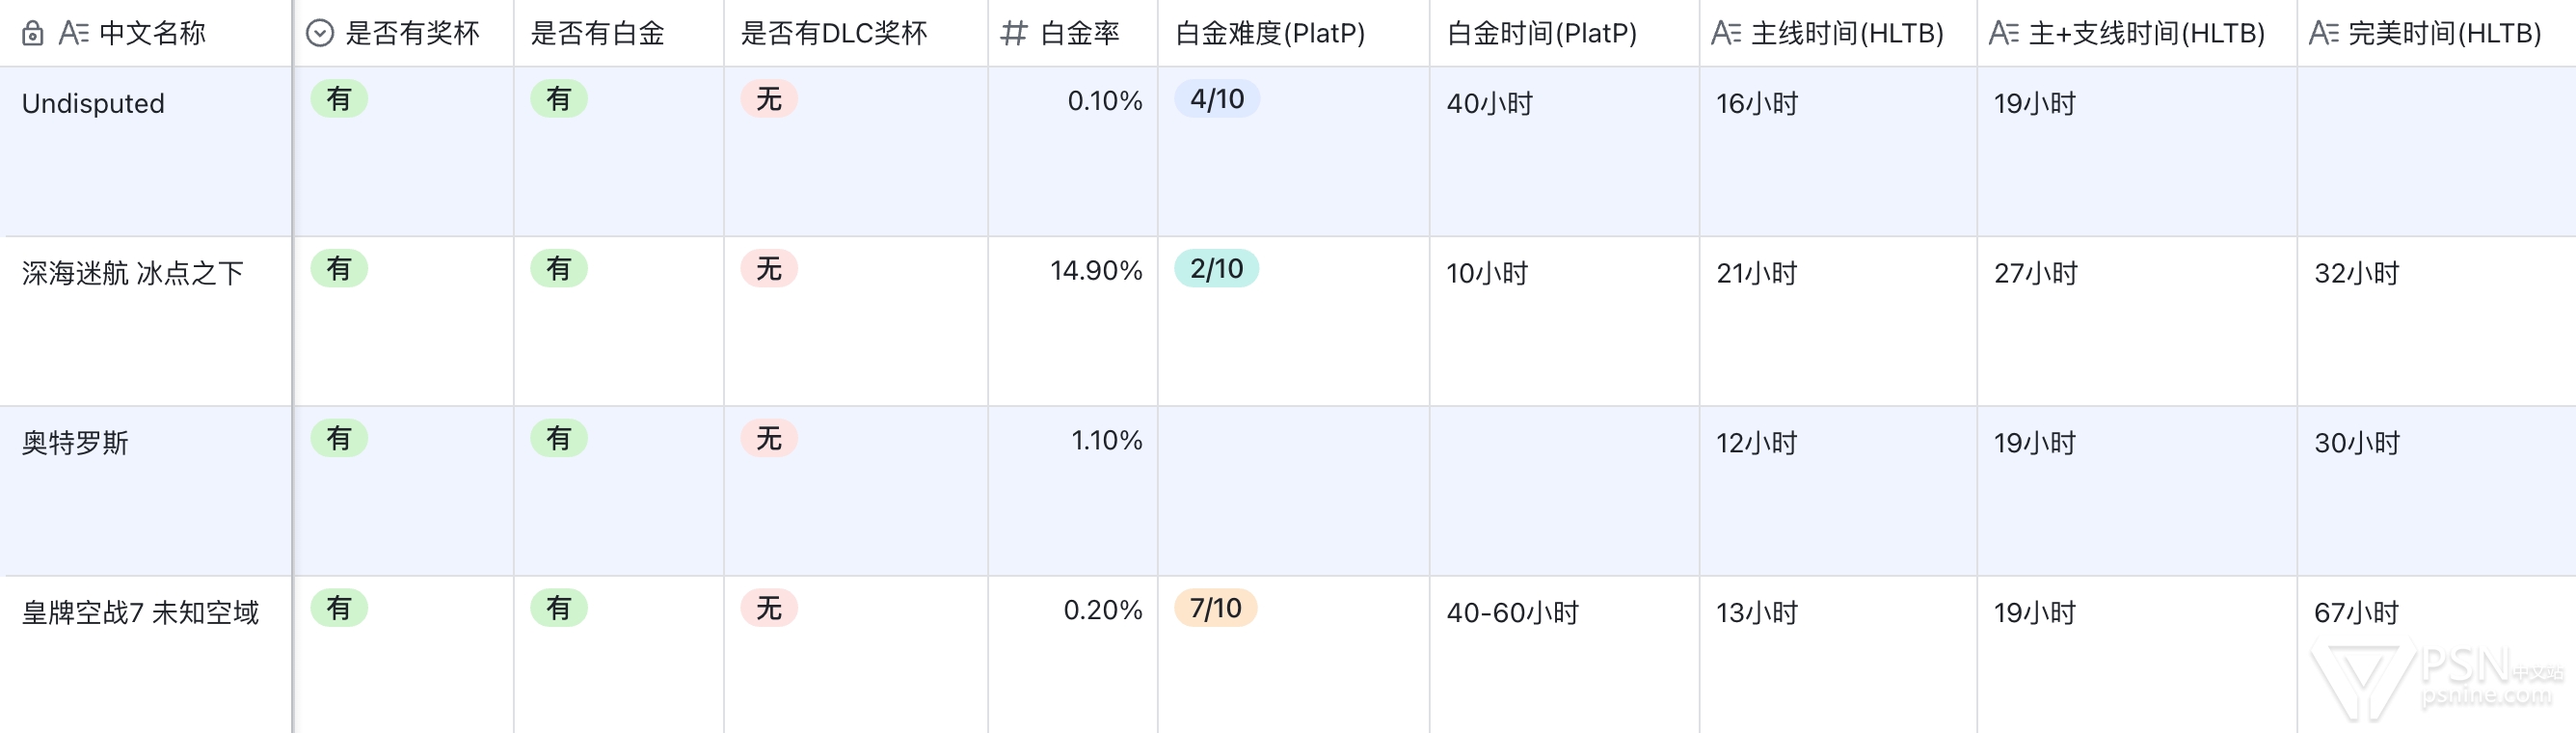Click the 14.90% platinum rate cell
This screenshot has width=2576, height=733.
tap(1095, 271)
